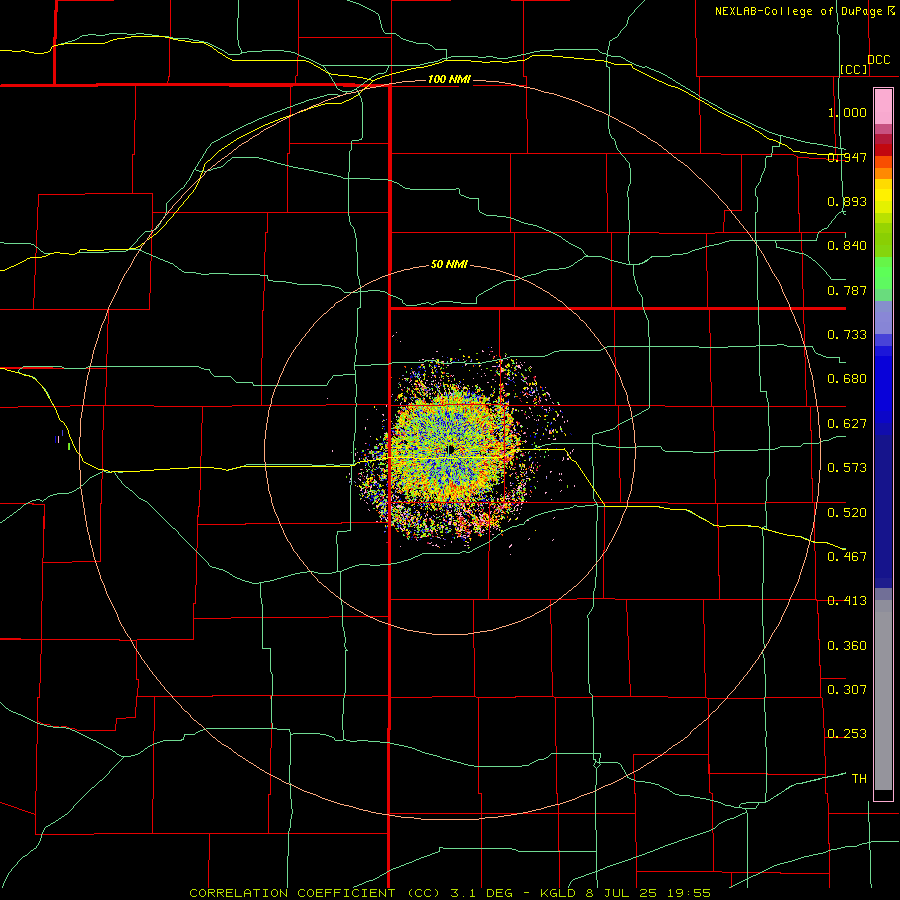Click the 50 NMI range ring label
900x900 pixels.
tap(449, 265)
